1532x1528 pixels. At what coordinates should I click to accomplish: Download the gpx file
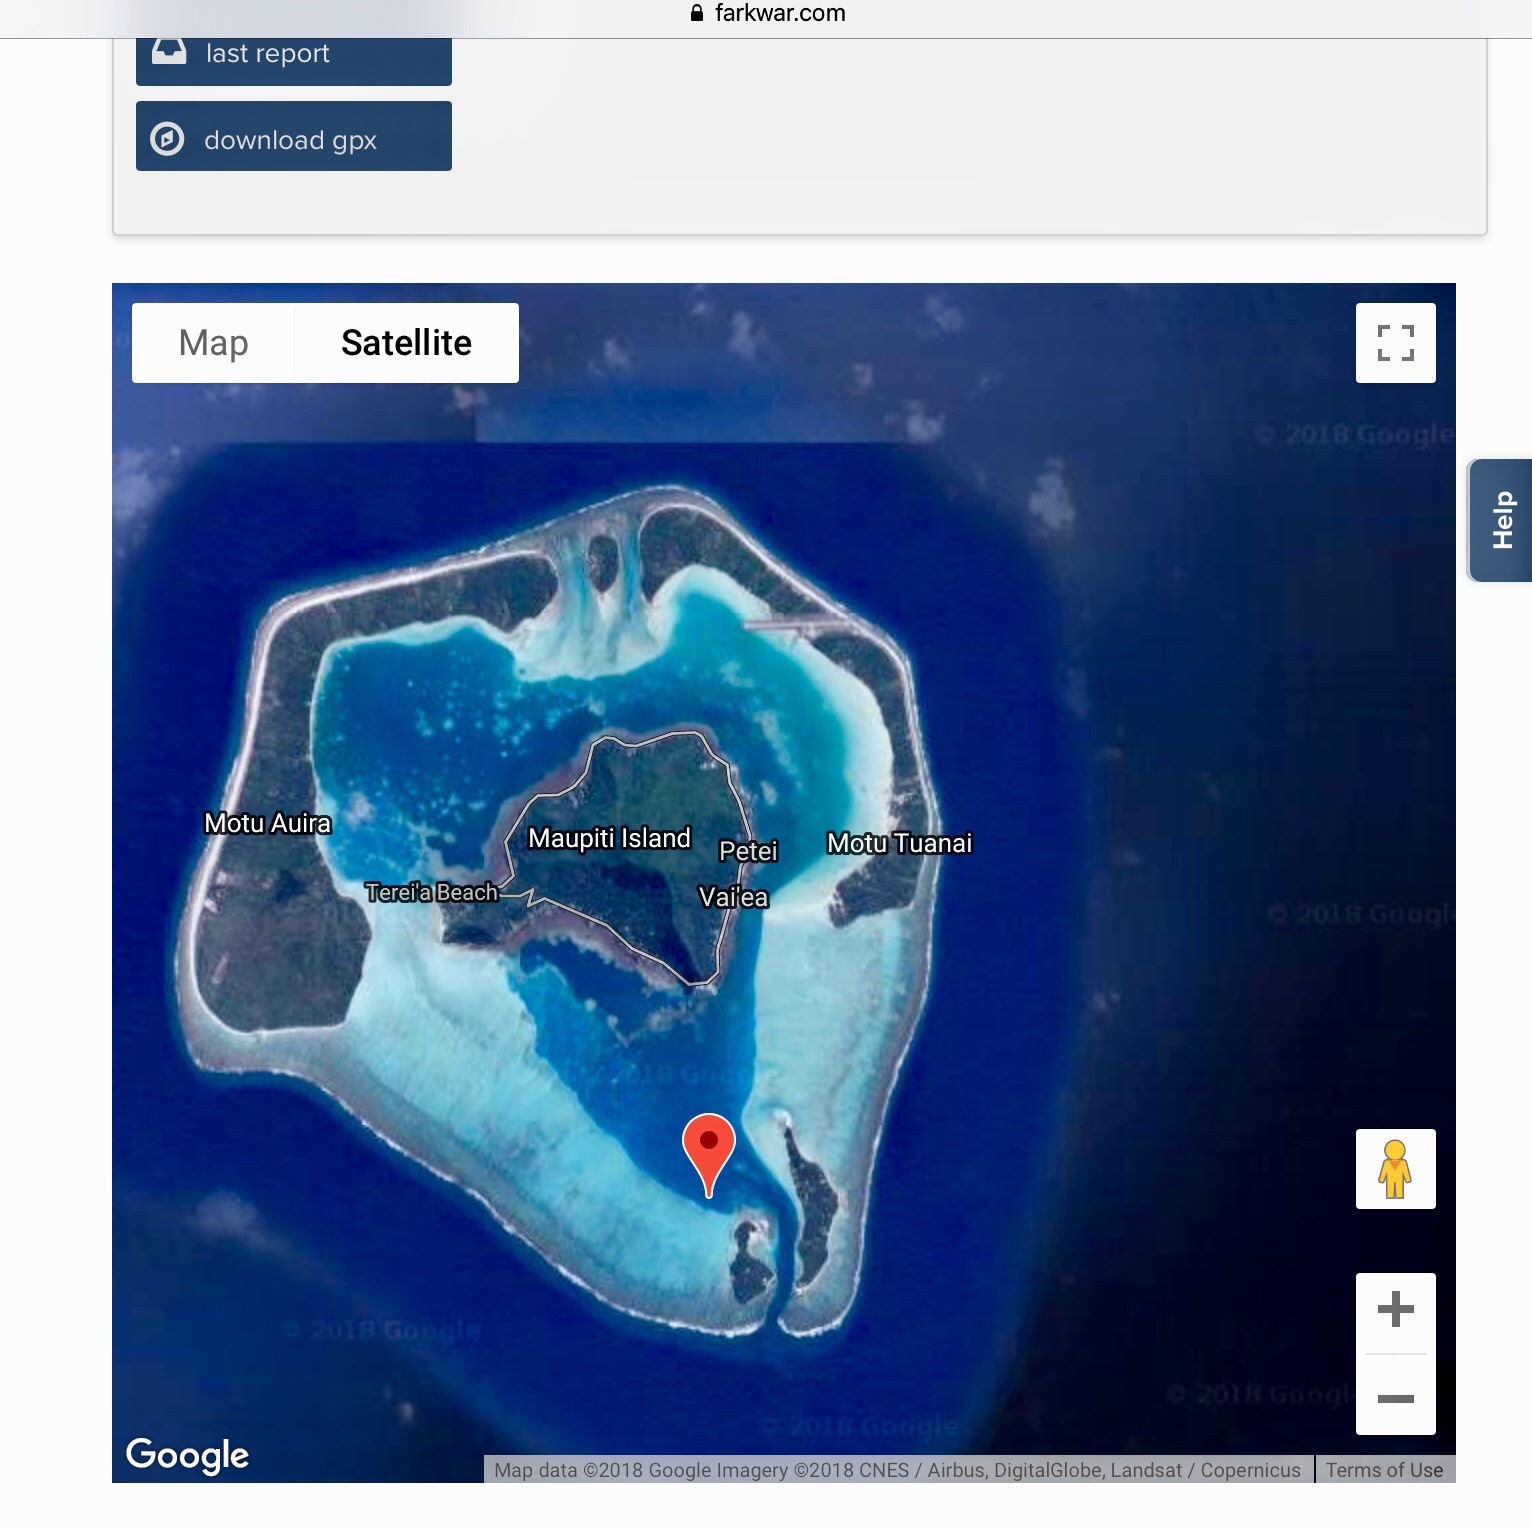pos(290,140)
